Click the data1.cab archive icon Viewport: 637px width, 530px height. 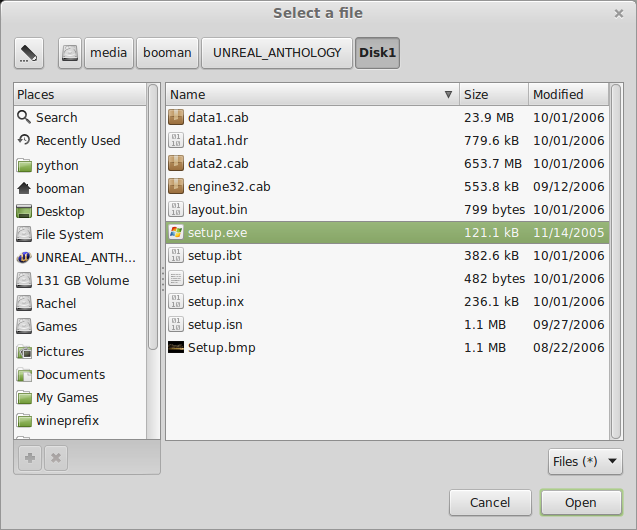pos(176,117)
